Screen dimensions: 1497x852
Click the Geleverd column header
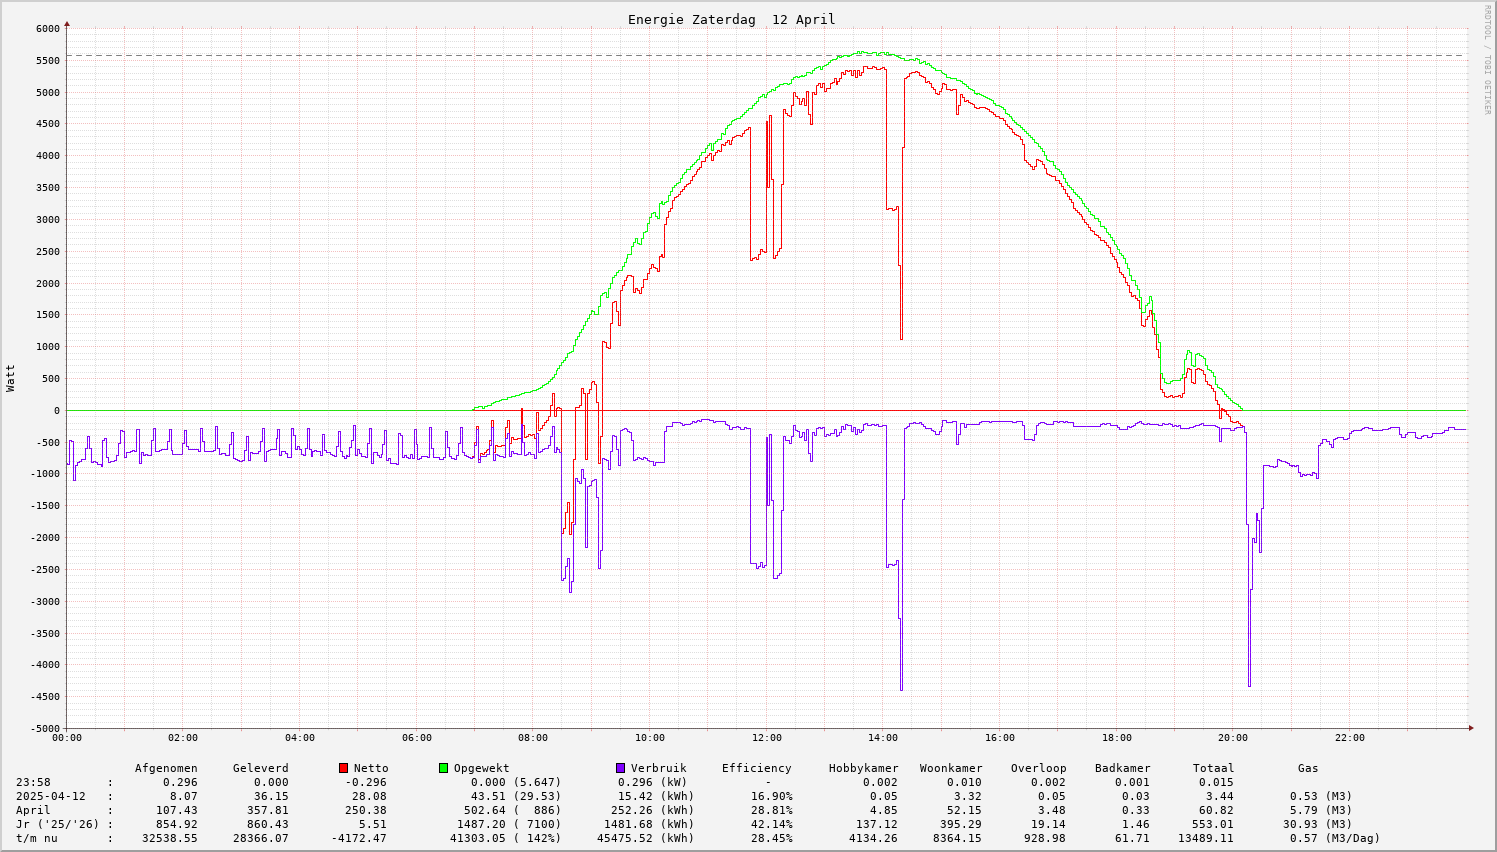tap(260, 768)
